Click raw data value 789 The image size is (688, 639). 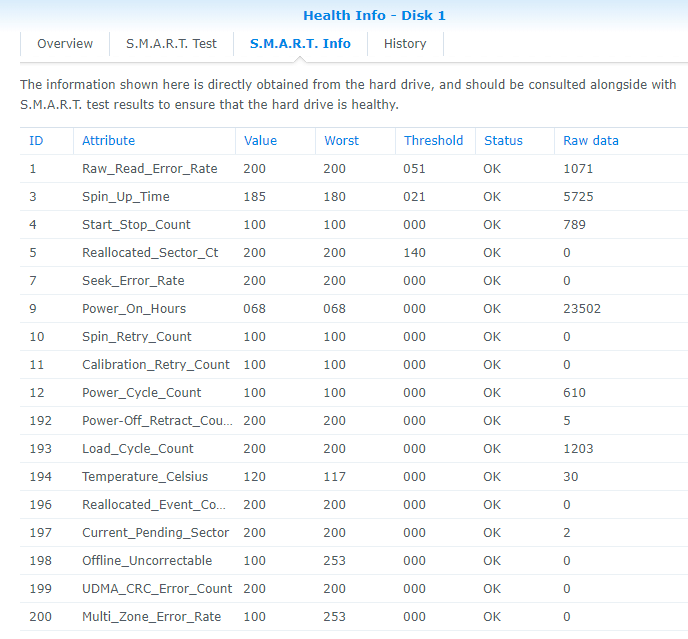[574, 225]
